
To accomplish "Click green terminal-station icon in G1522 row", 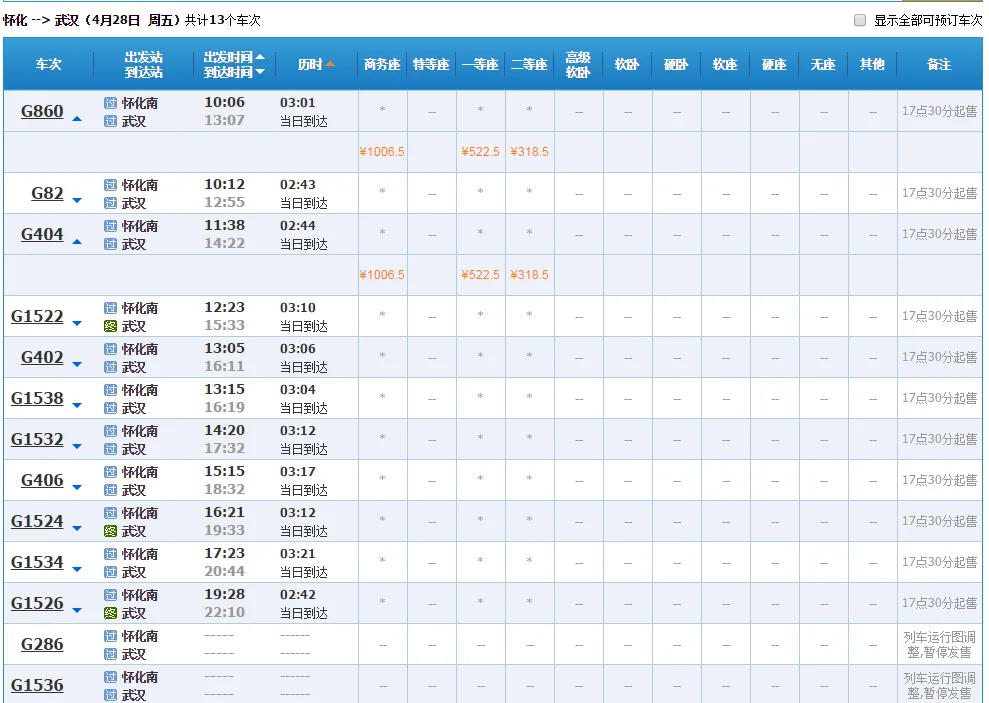I will 111,326.
